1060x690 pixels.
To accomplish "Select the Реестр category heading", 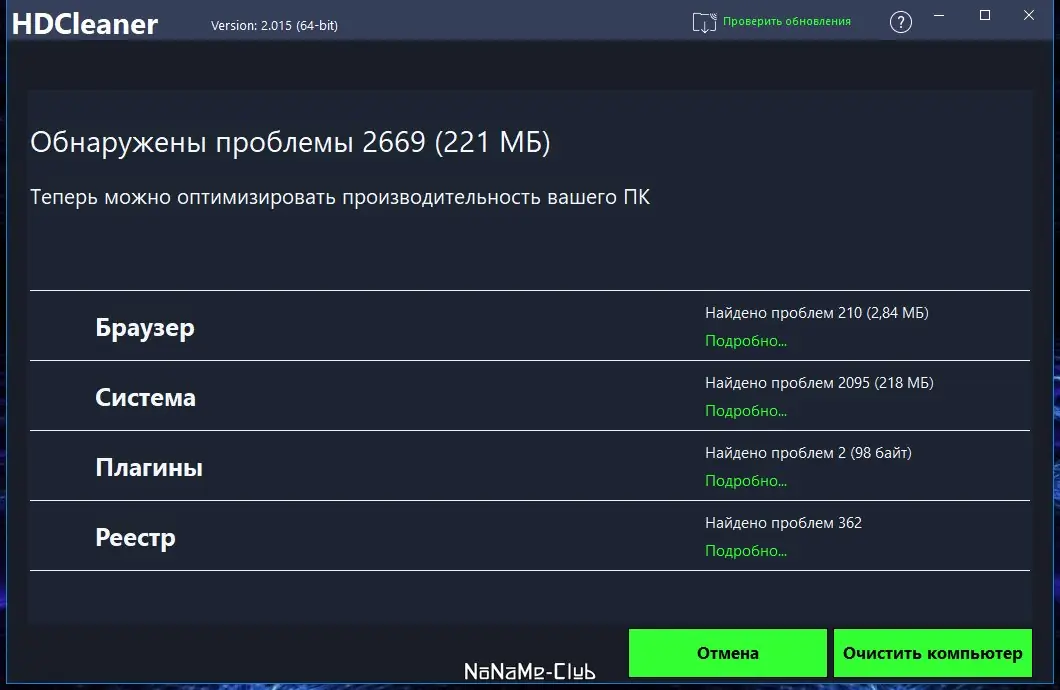I will coord(135,538).
